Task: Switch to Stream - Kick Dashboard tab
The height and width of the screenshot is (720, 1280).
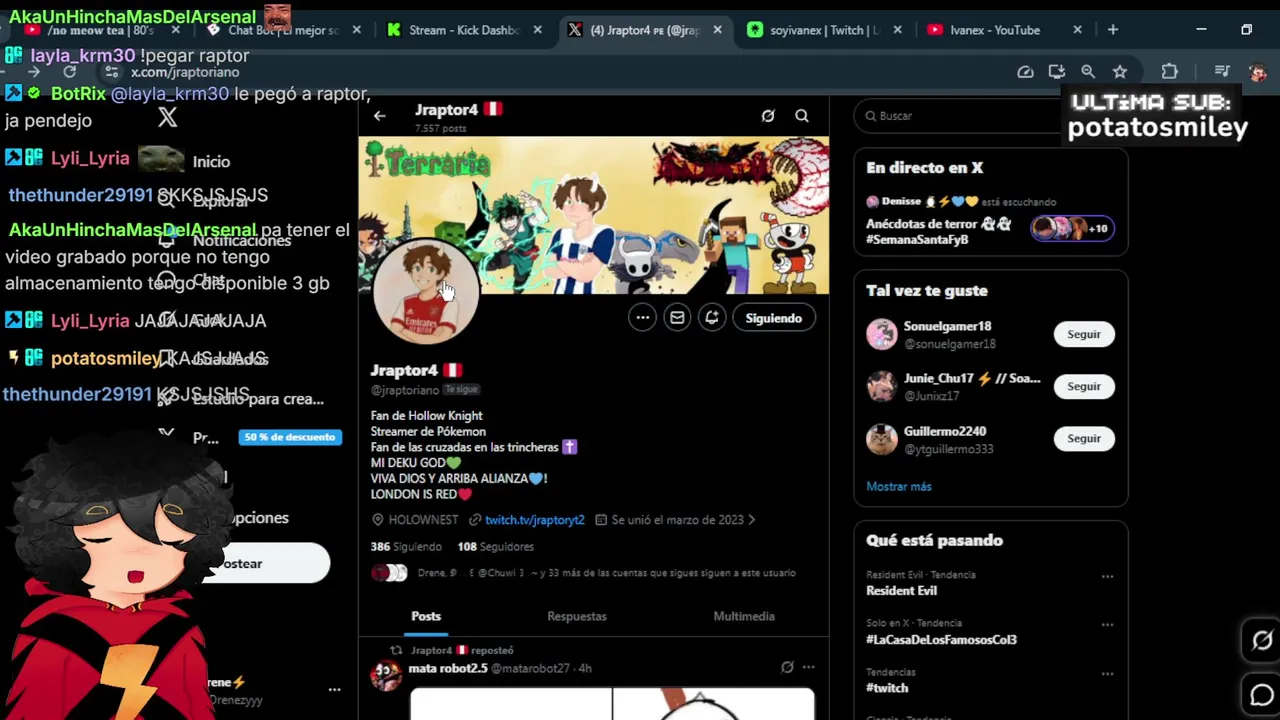Action: tap(464, 30)
